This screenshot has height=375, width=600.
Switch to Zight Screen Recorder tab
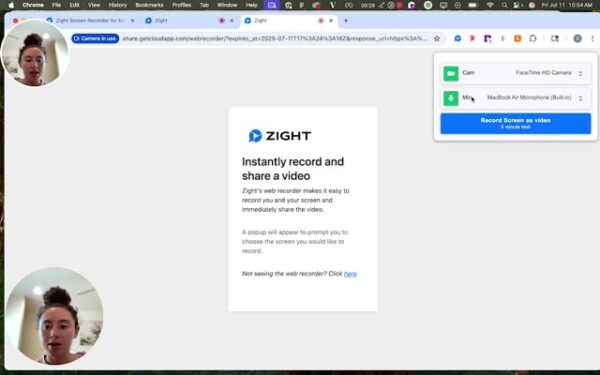click(90, 21)
